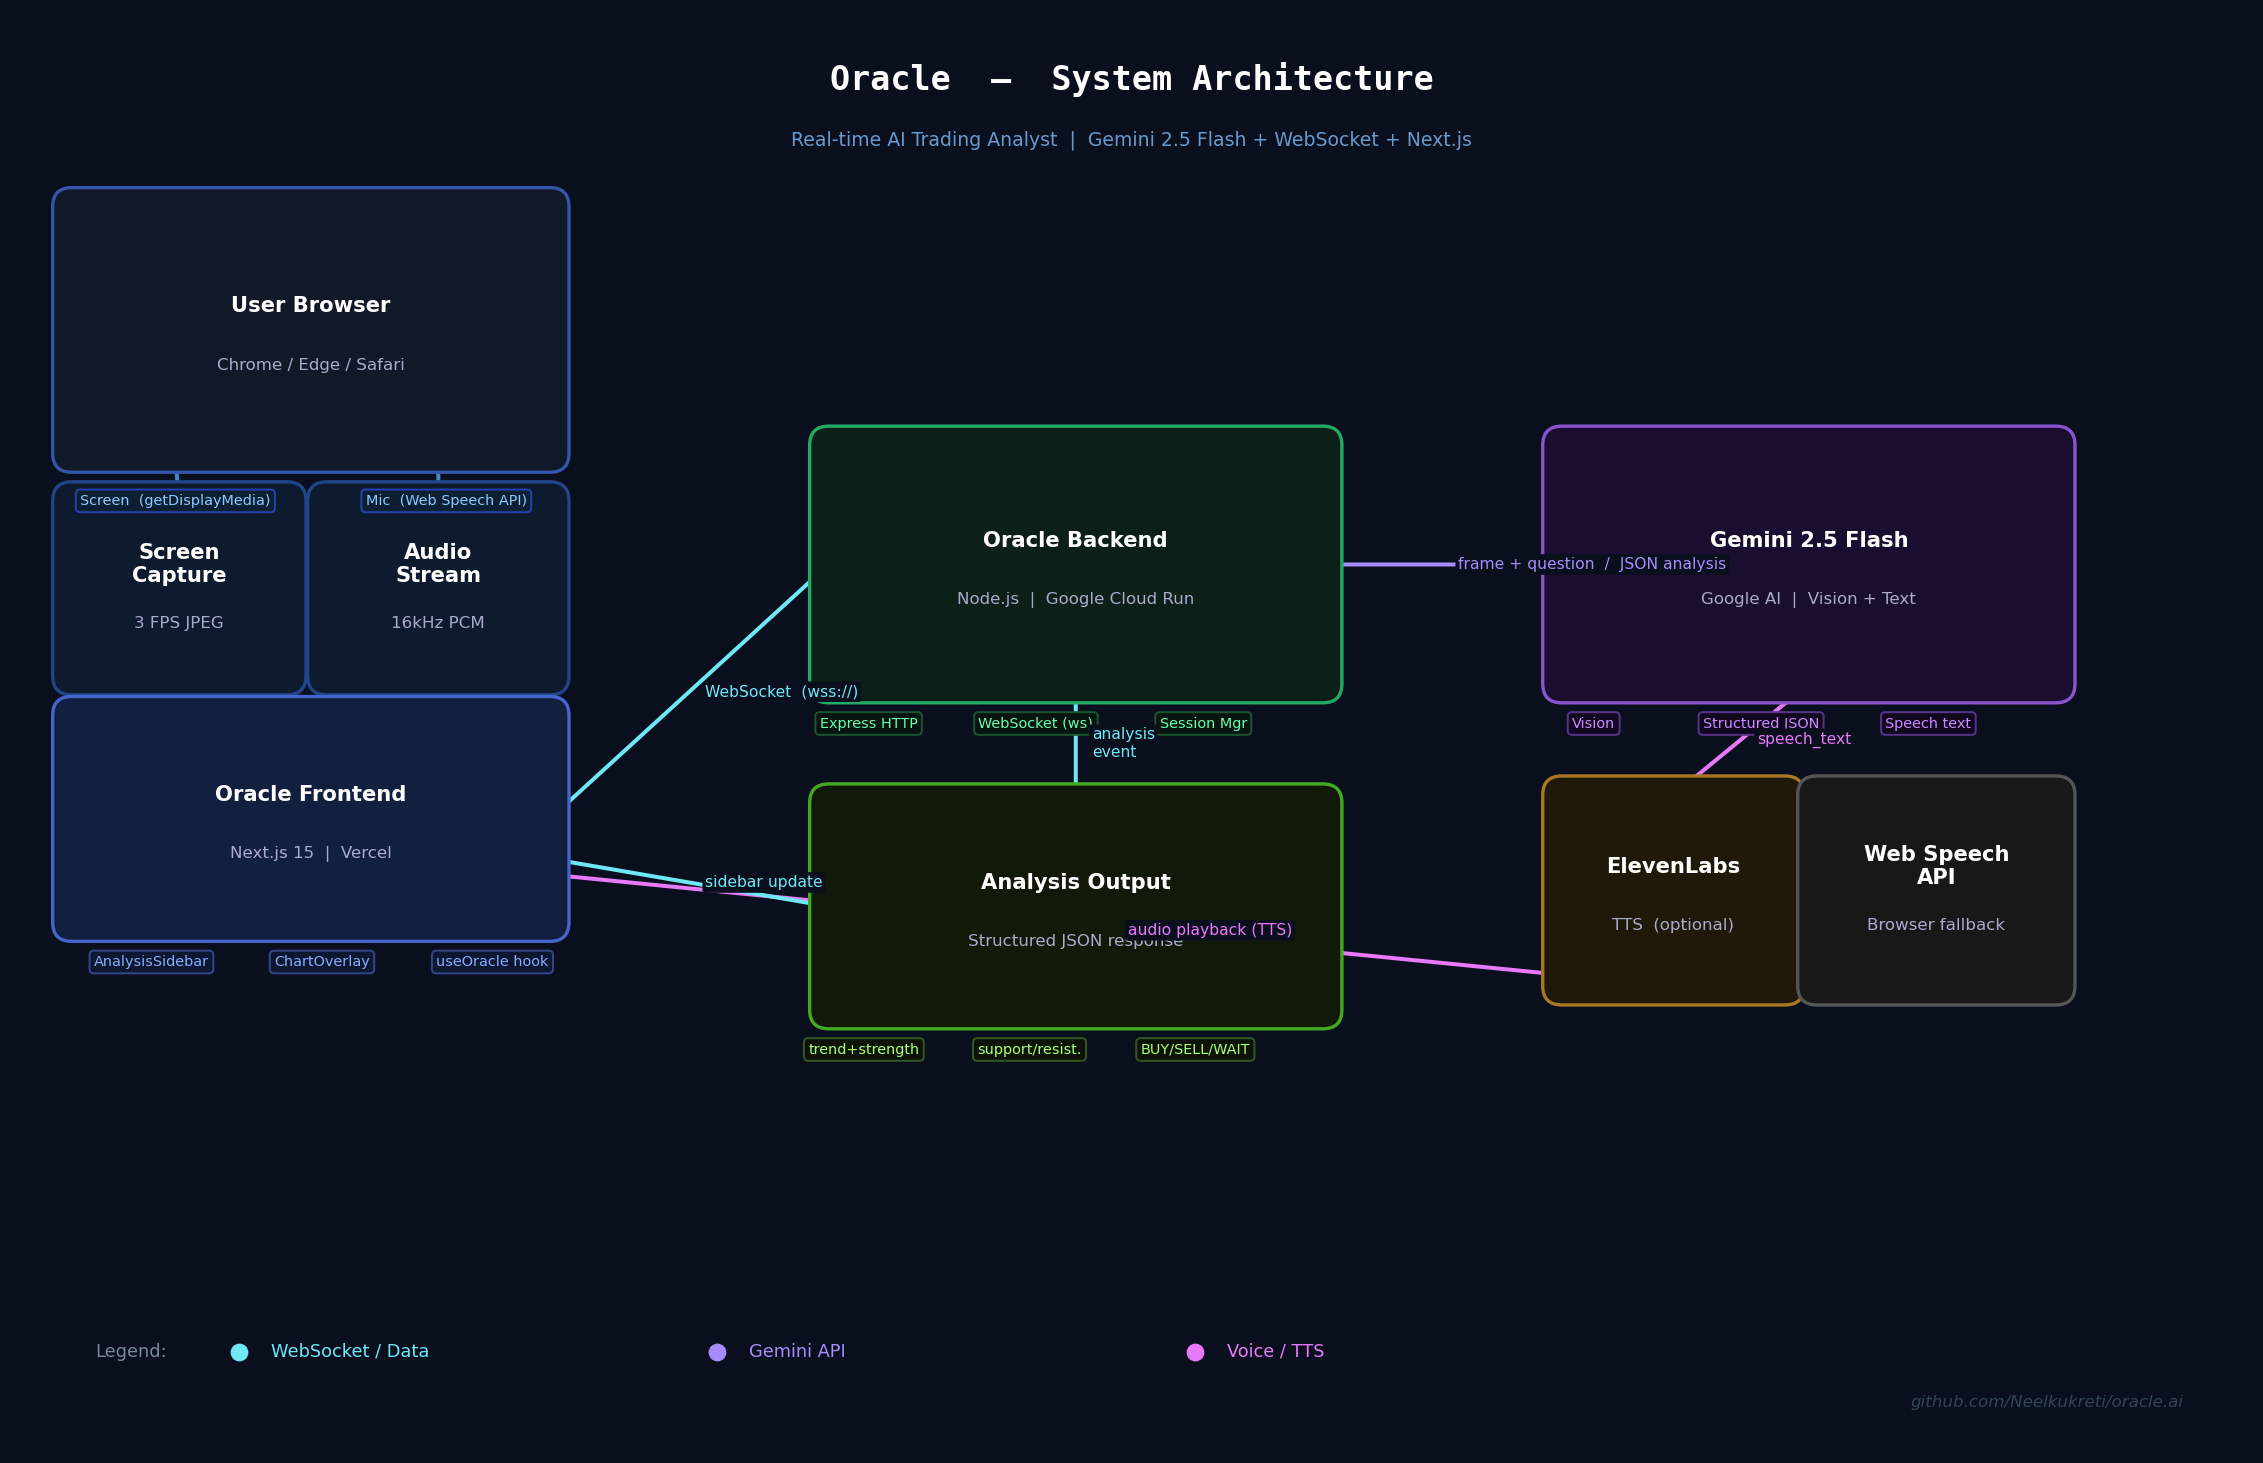Click the purple Gemini API legend dot
Image resolution: width=2263 pixels, height=1463 pixels.
(717, 1352)
